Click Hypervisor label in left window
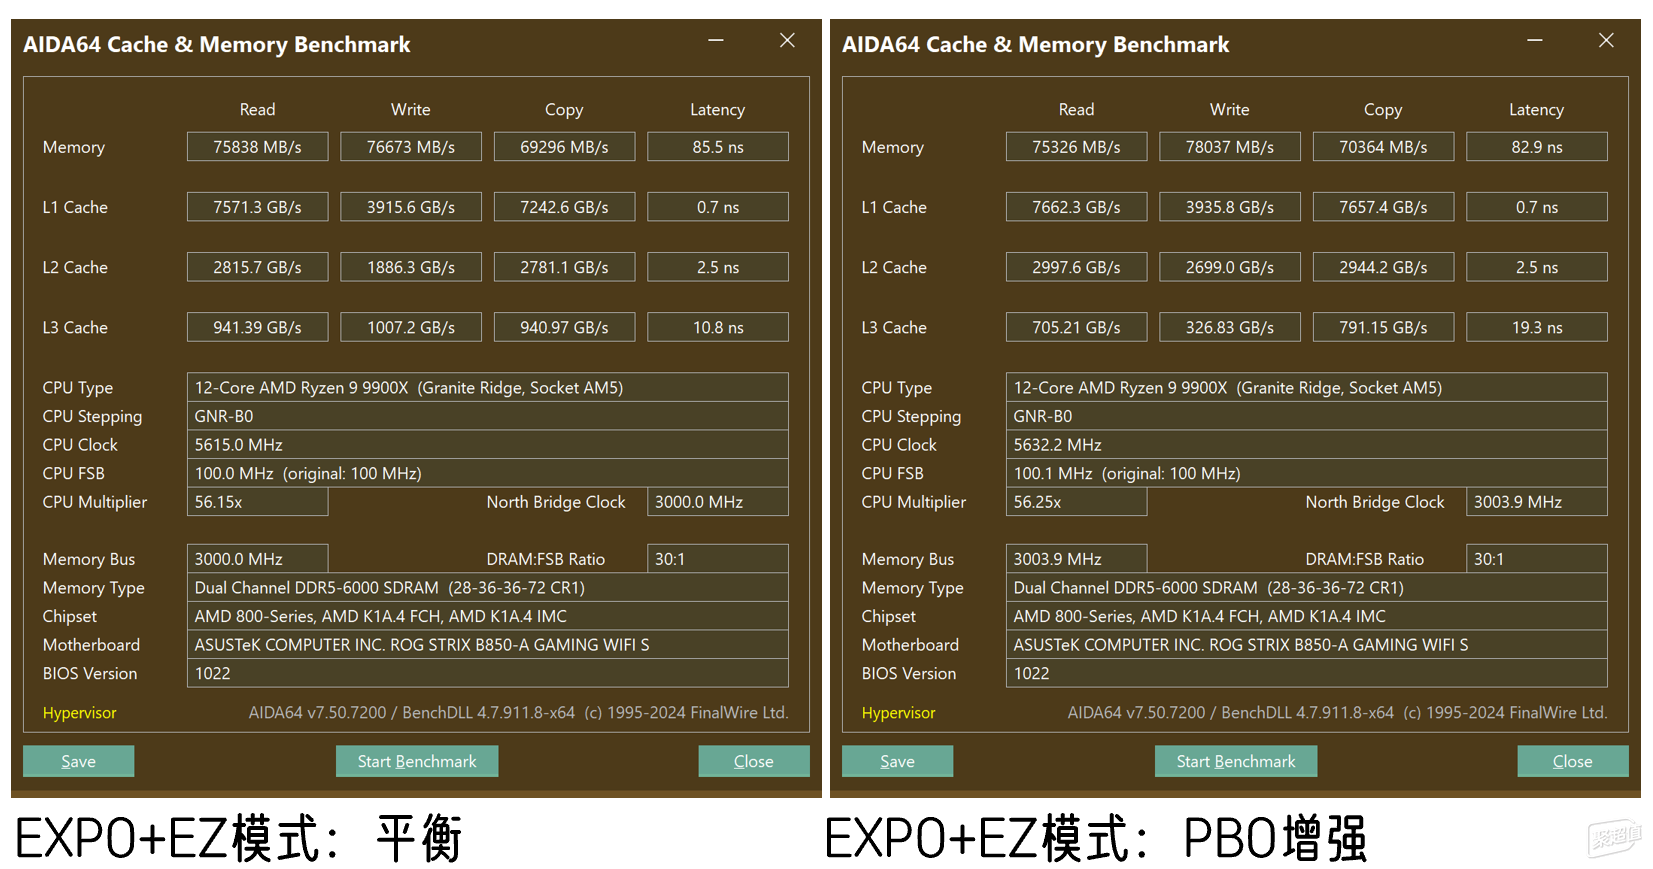 pos(79,713)
